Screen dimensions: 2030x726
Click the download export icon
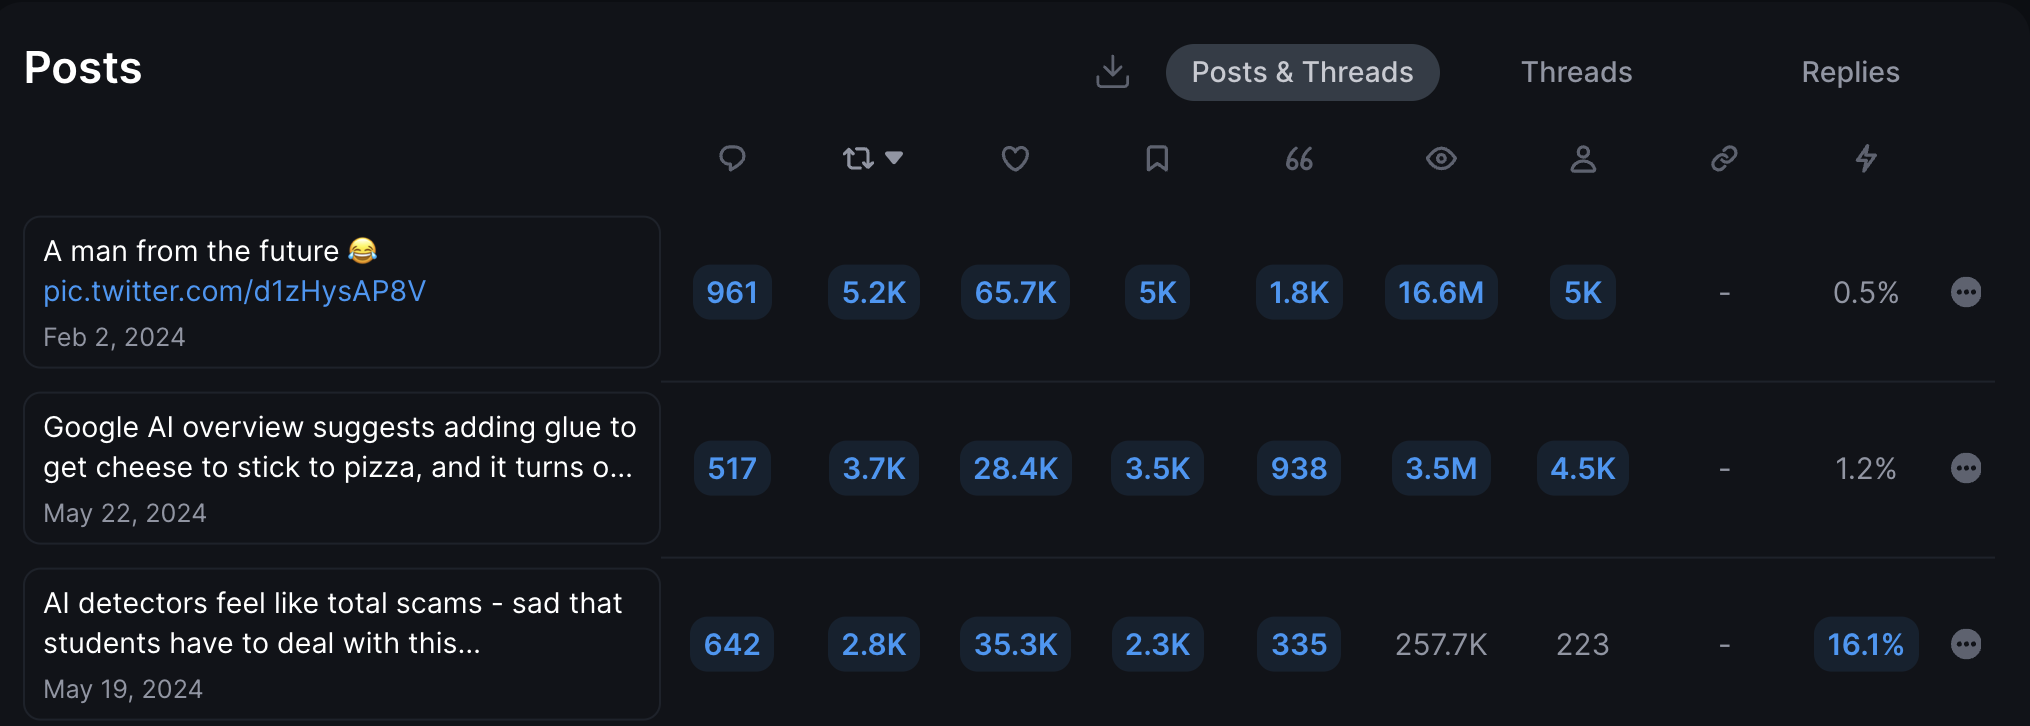pos(1112,71)
